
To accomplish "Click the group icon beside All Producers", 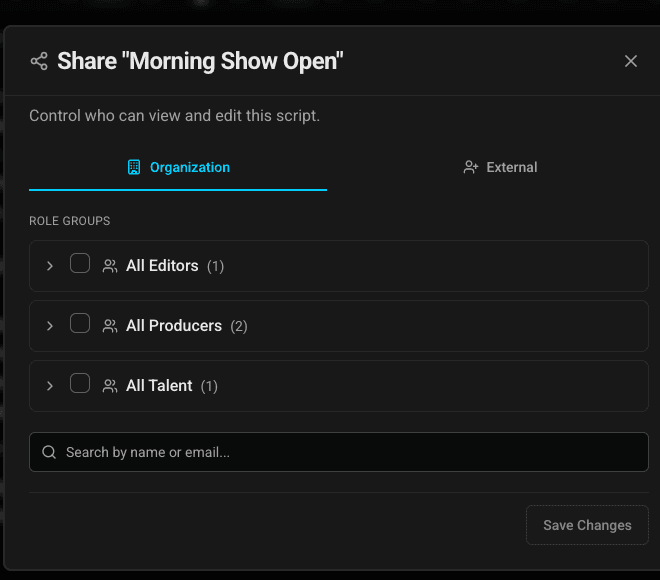I will (110, 326).
